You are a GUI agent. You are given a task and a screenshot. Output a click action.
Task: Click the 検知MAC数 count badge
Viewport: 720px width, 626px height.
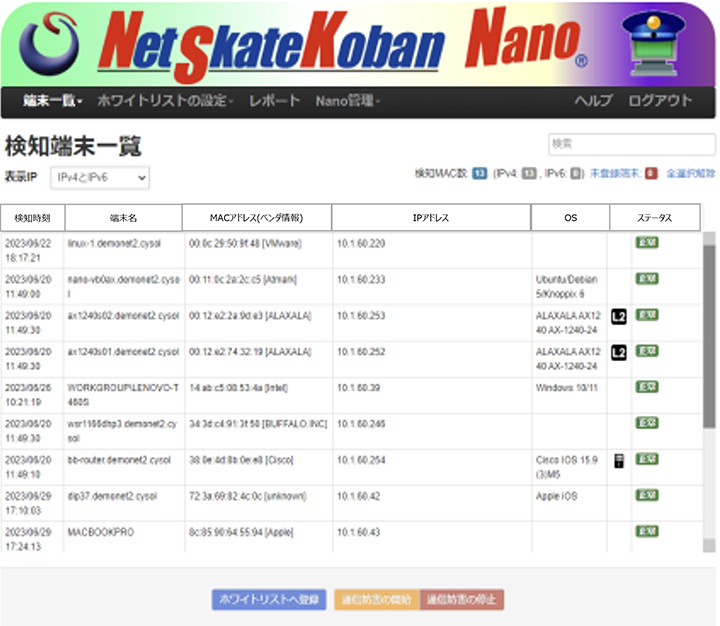click(479, 174)
